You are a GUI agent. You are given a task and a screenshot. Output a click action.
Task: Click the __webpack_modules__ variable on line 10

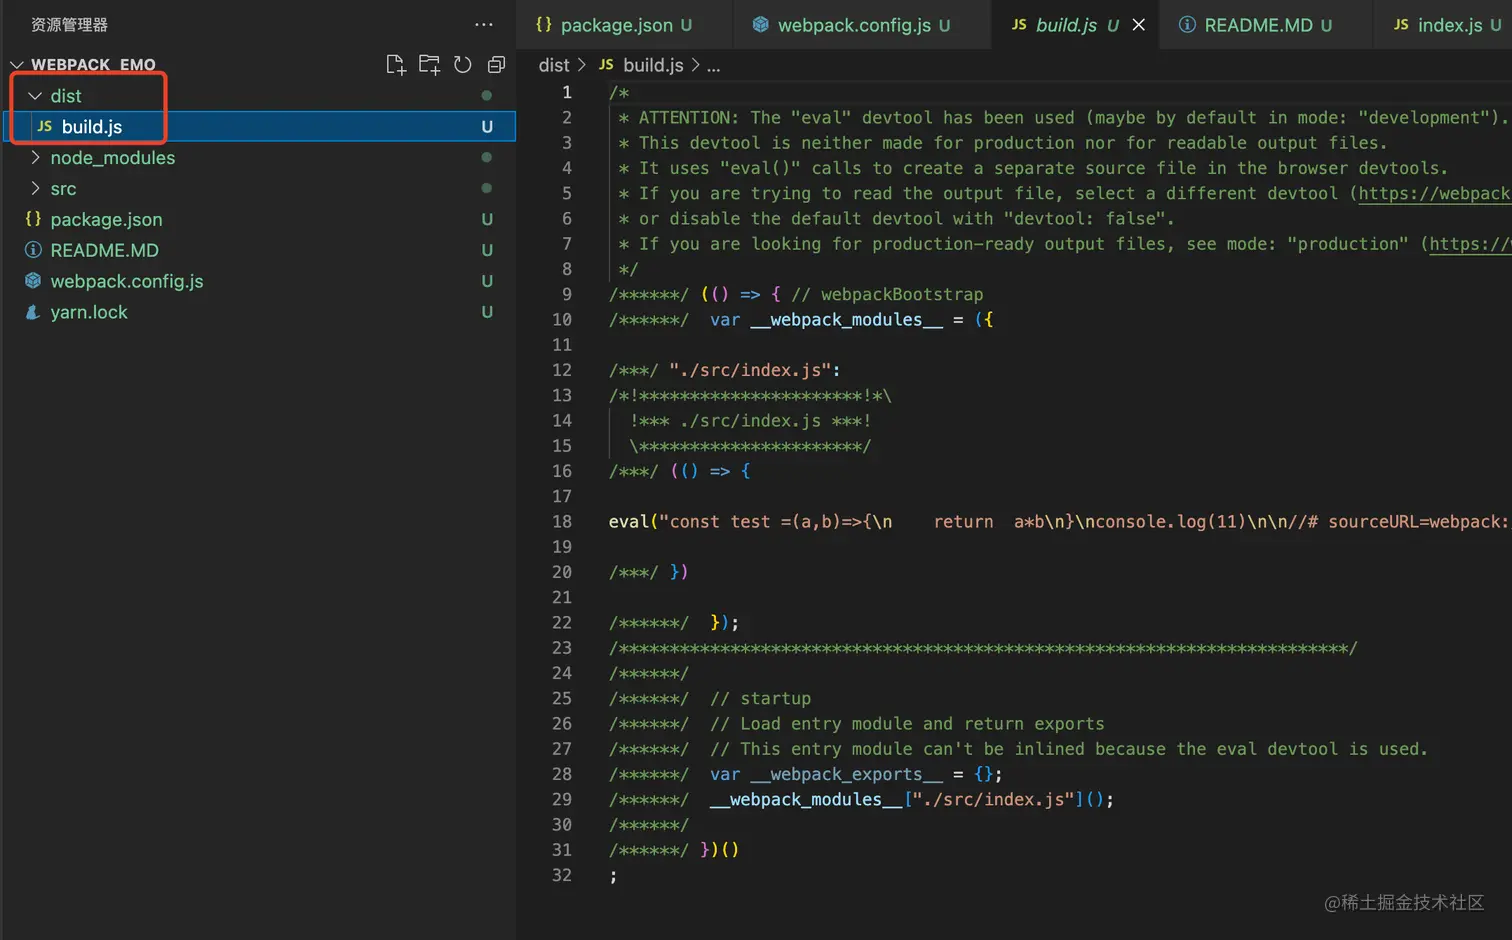[846, 320]
